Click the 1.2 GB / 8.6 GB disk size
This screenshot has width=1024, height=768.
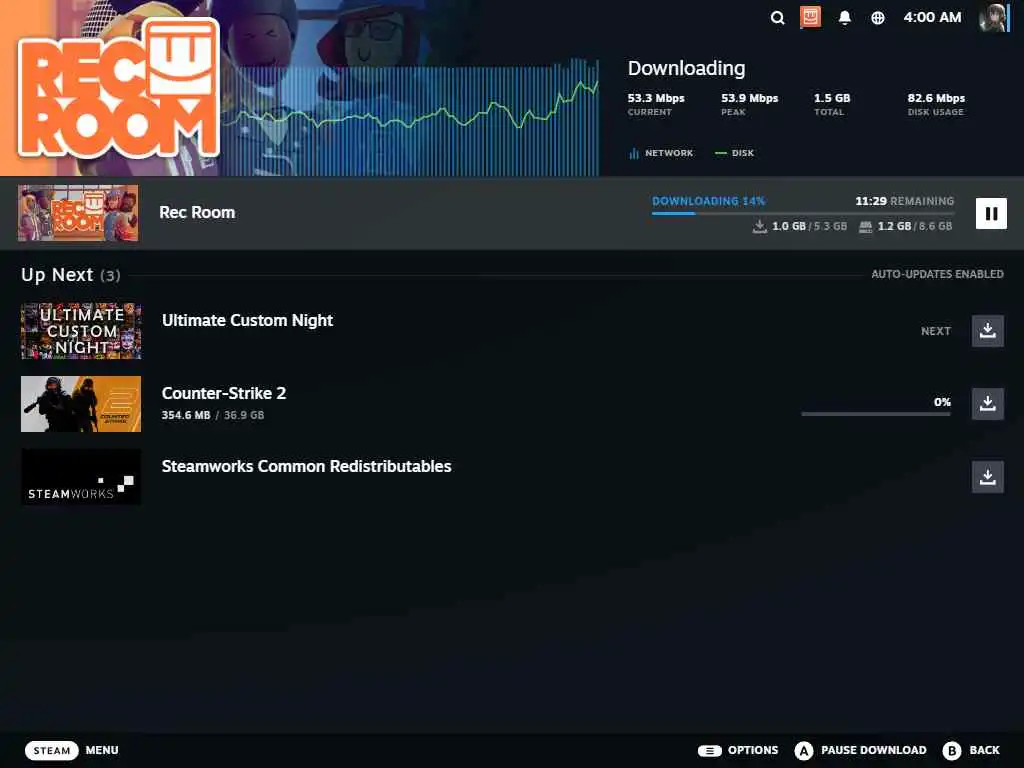pos(906,226)
